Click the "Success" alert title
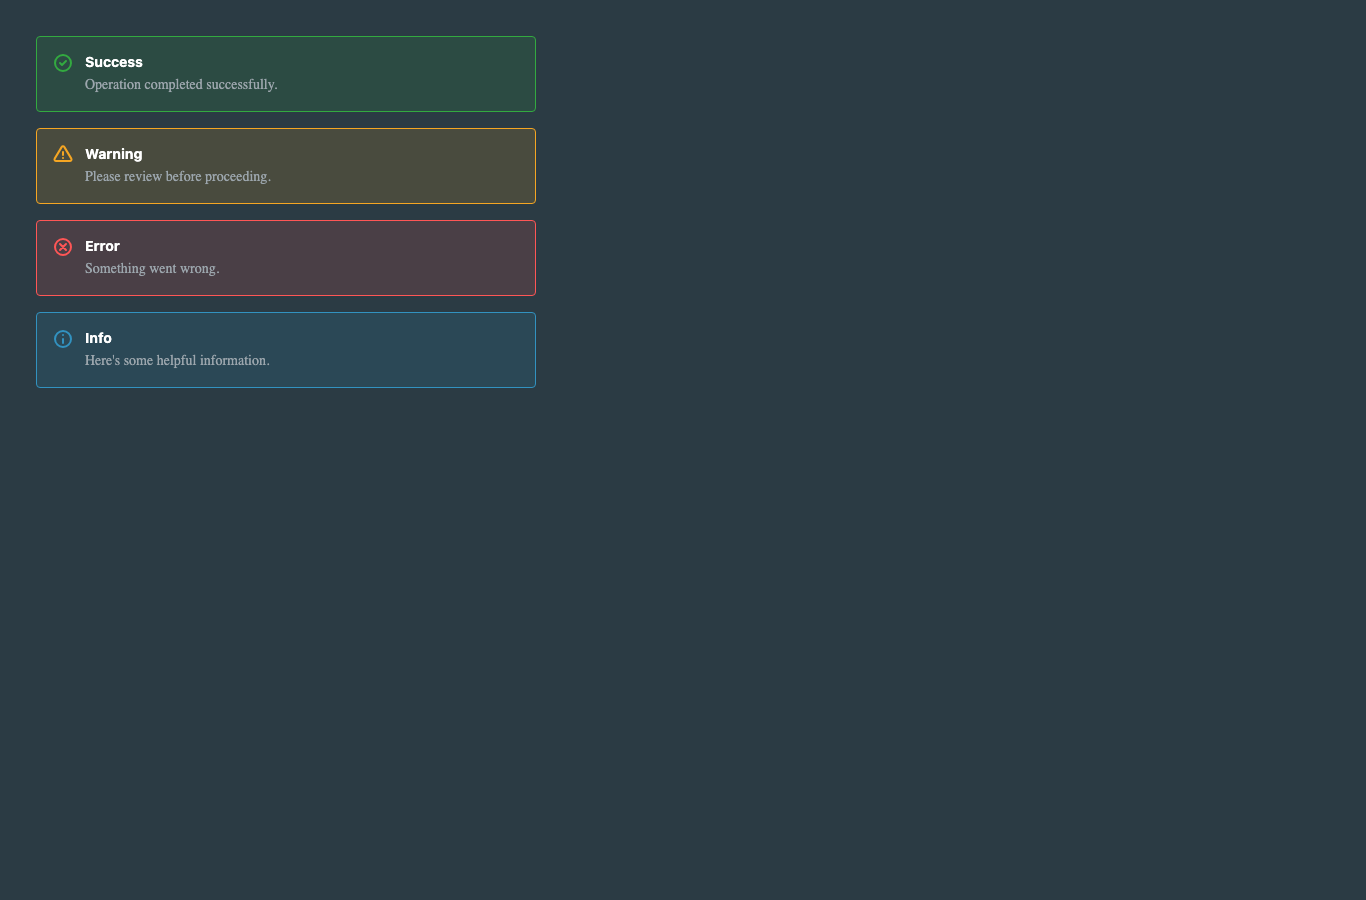 tap(114, 62)
